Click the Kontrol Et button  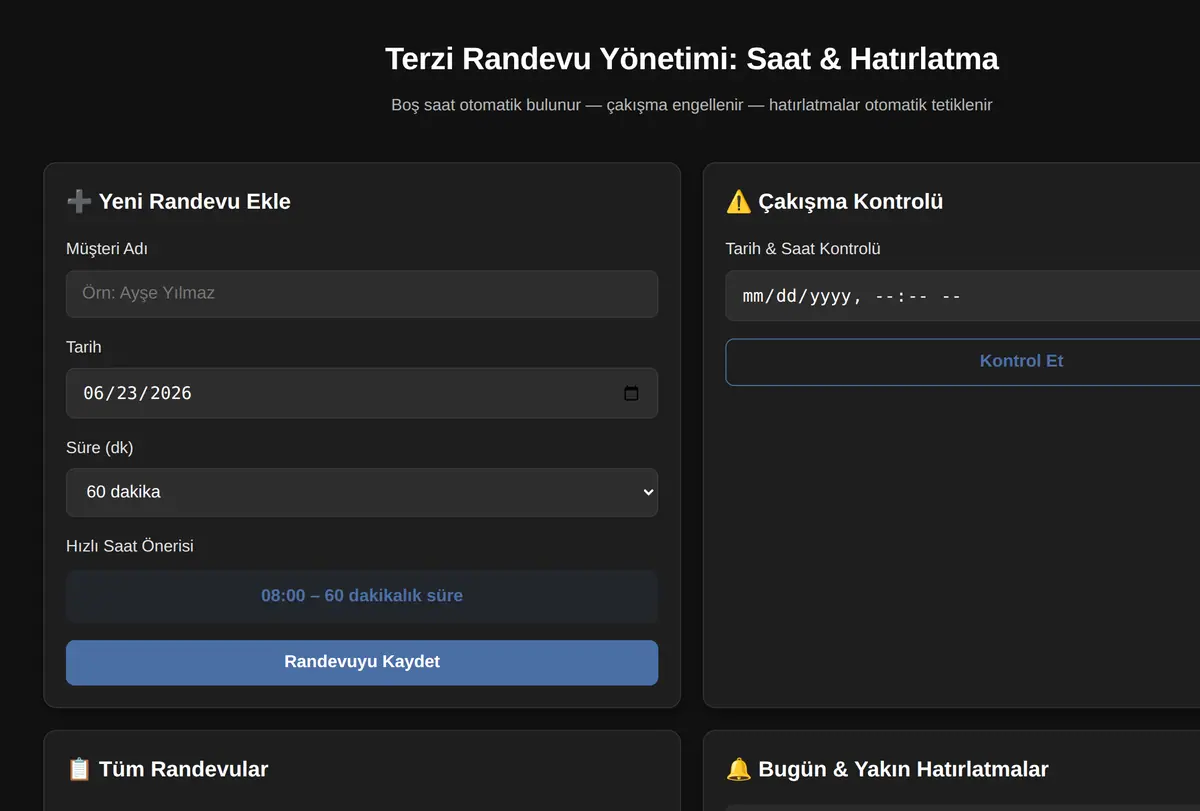962,361
